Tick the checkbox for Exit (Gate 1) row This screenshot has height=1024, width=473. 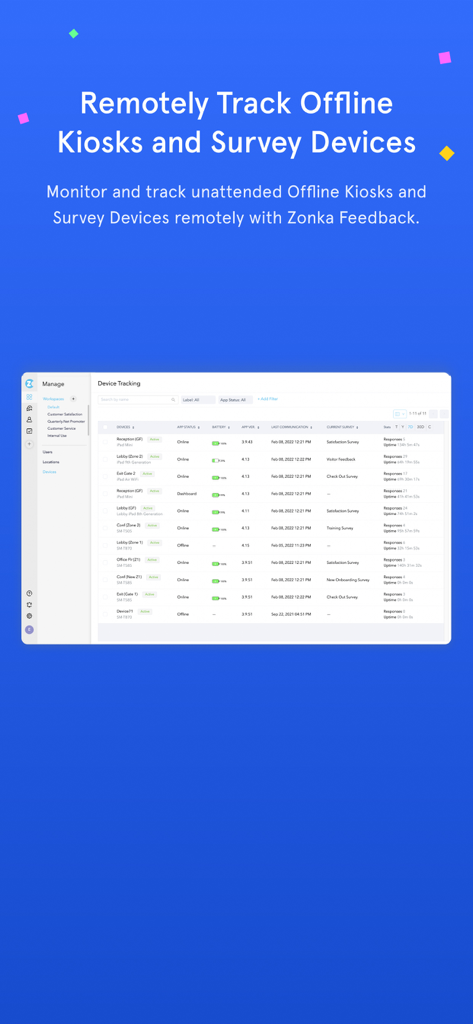(106, 597)
